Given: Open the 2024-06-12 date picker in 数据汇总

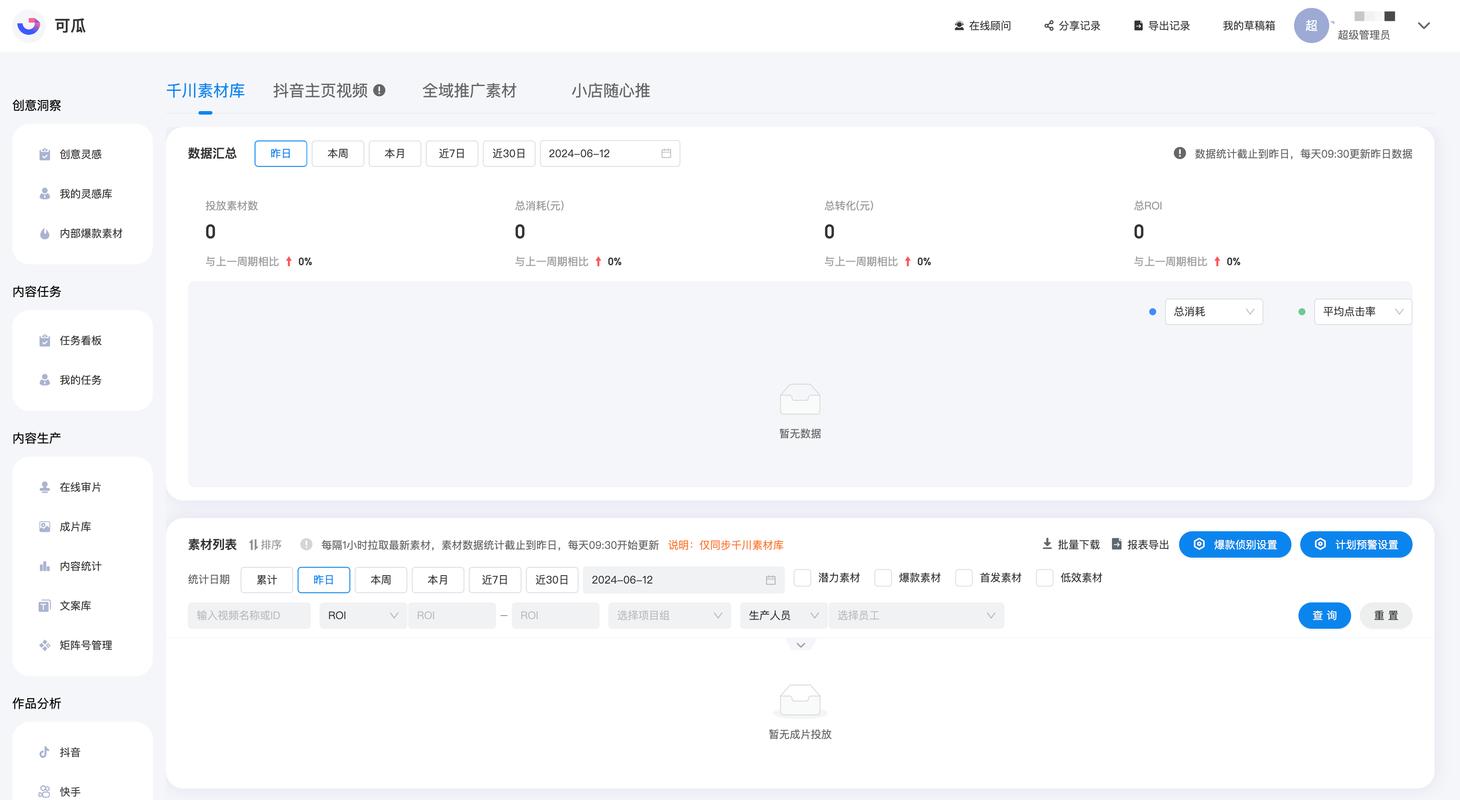Looking at the screenshot, I should click(610, 154).
